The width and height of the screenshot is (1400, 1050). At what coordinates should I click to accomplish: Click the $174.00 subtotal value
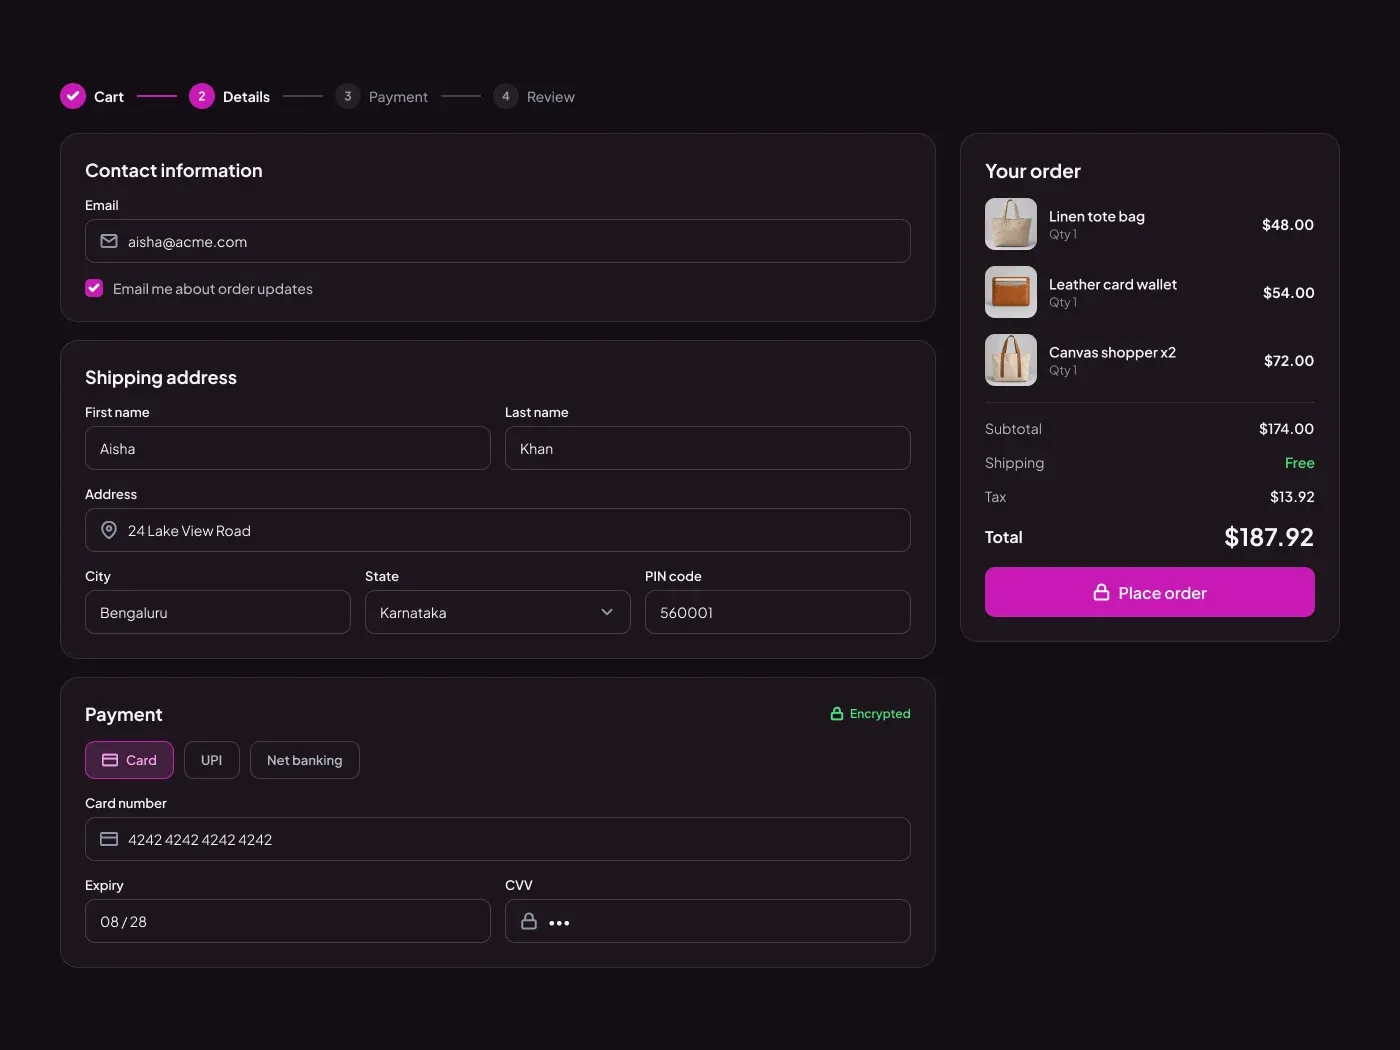(1287, 428)
